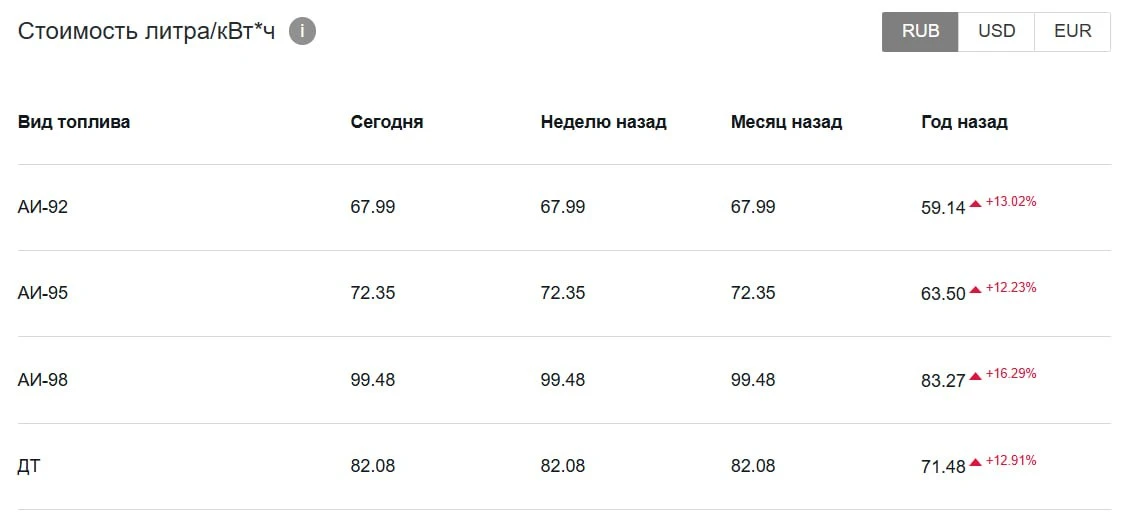Click red up-arrow beside АИ-98 yearly price

click(x=975, y=376)
